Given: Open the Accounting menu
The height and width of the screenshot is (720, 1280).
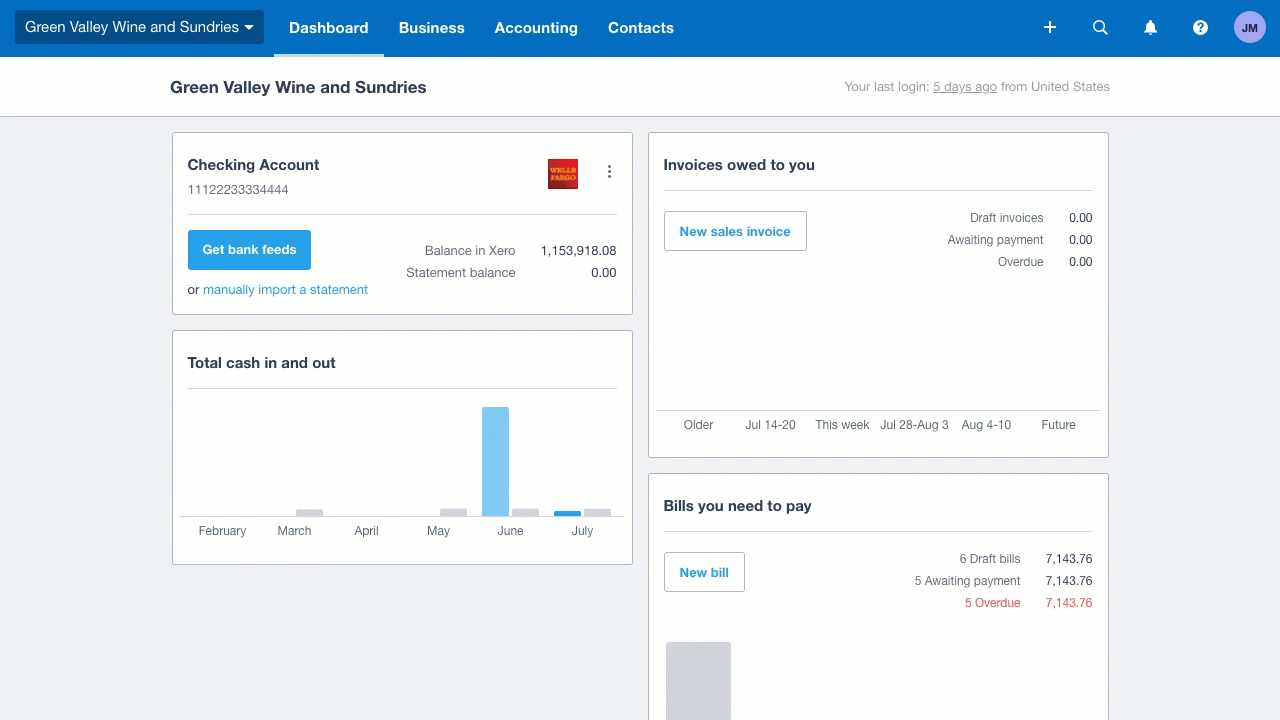Looking at the screenshot, I should pos(536,28).
